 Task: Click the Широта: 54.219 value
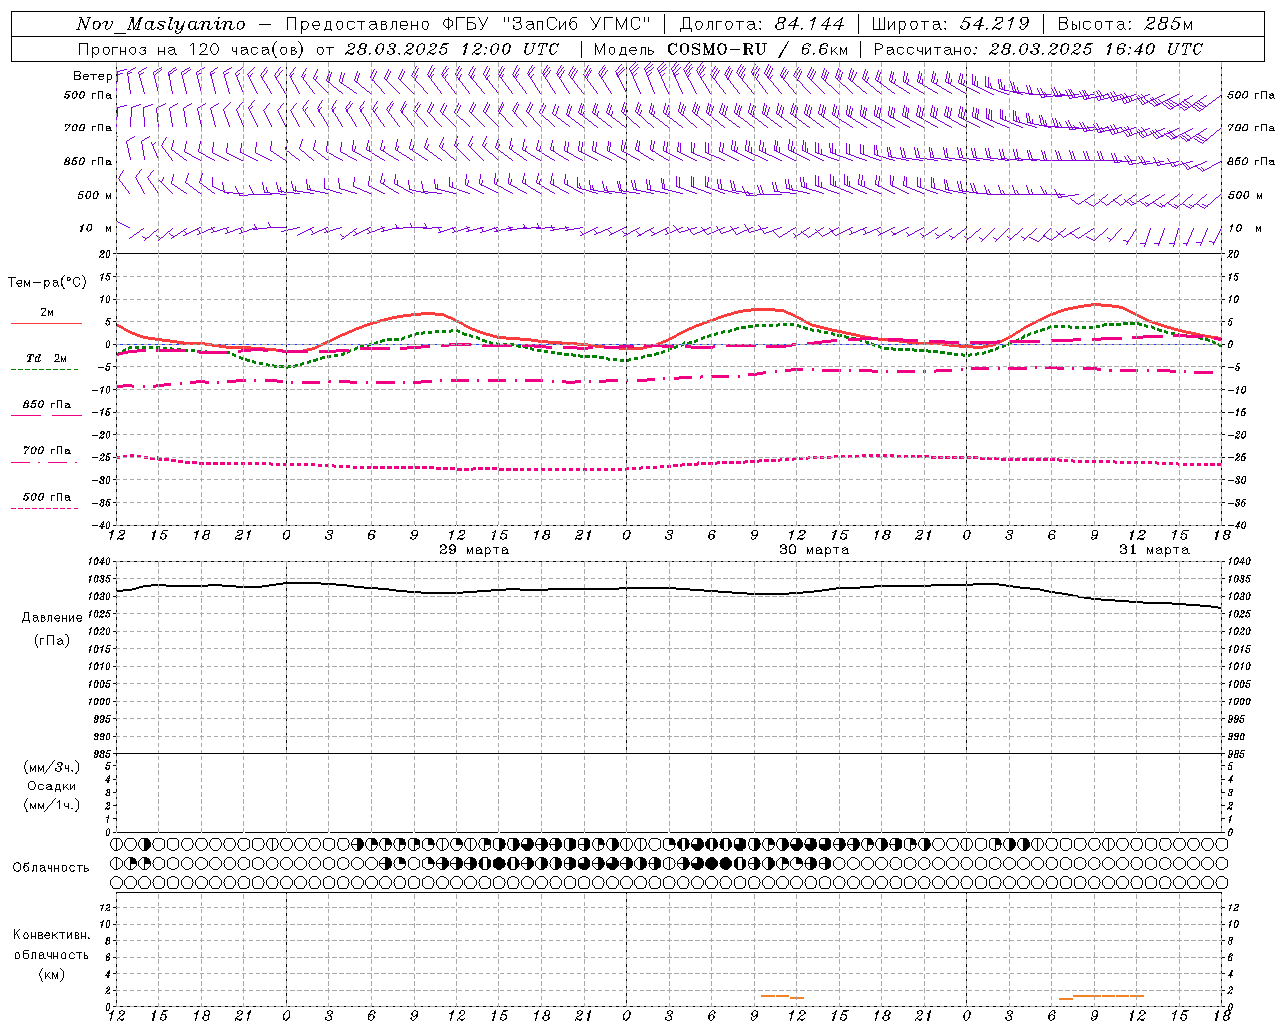click(950, 24)
